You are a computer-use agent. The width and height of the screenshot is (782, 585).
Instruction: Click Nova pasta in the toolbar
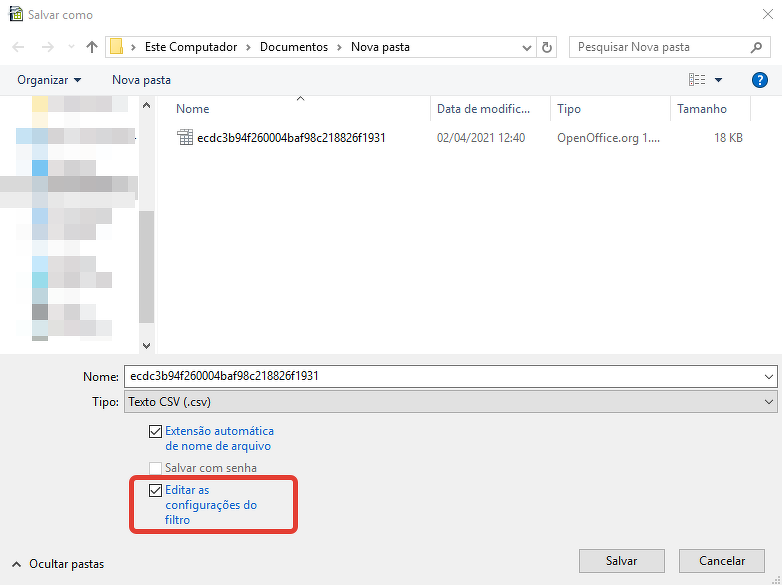[141, 80]
